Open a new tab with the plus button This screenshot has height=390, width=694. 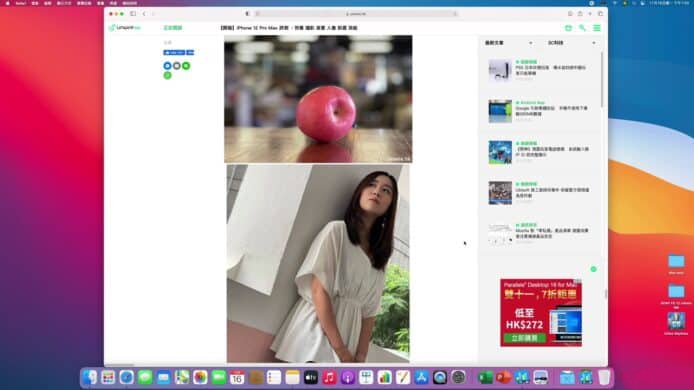[590, 14]
